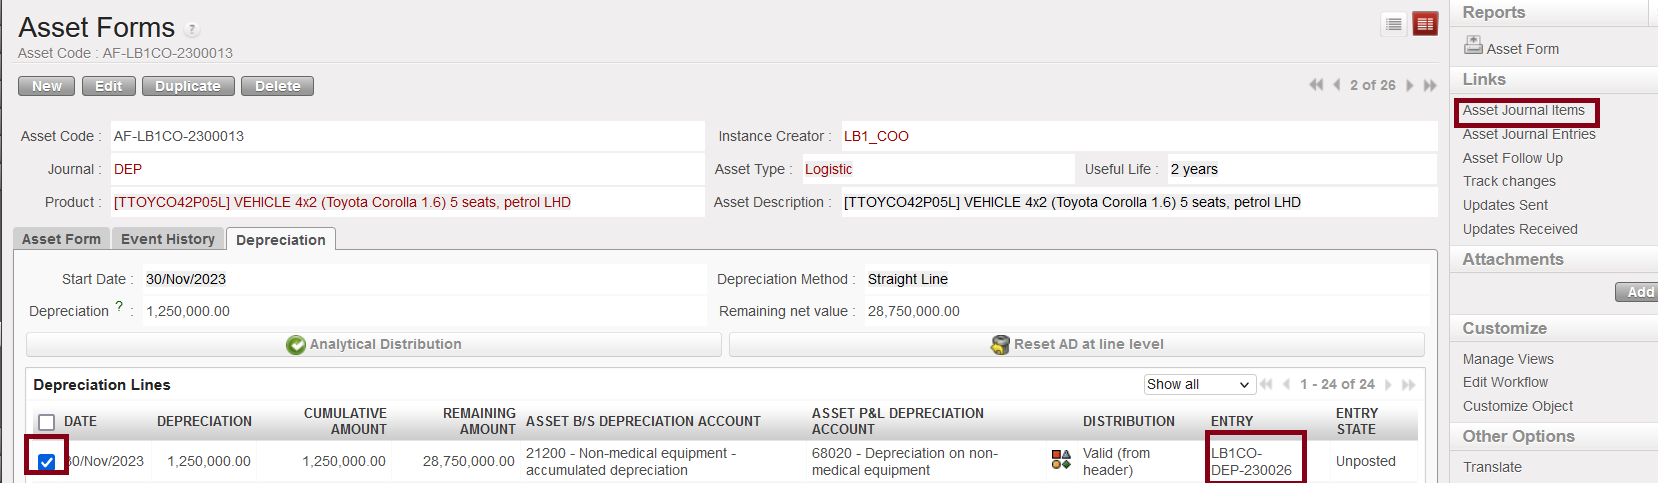Sort by DATE column header
Viewport: 1658px width, 483px height.
pyautogui.click(x=80, y=421)
